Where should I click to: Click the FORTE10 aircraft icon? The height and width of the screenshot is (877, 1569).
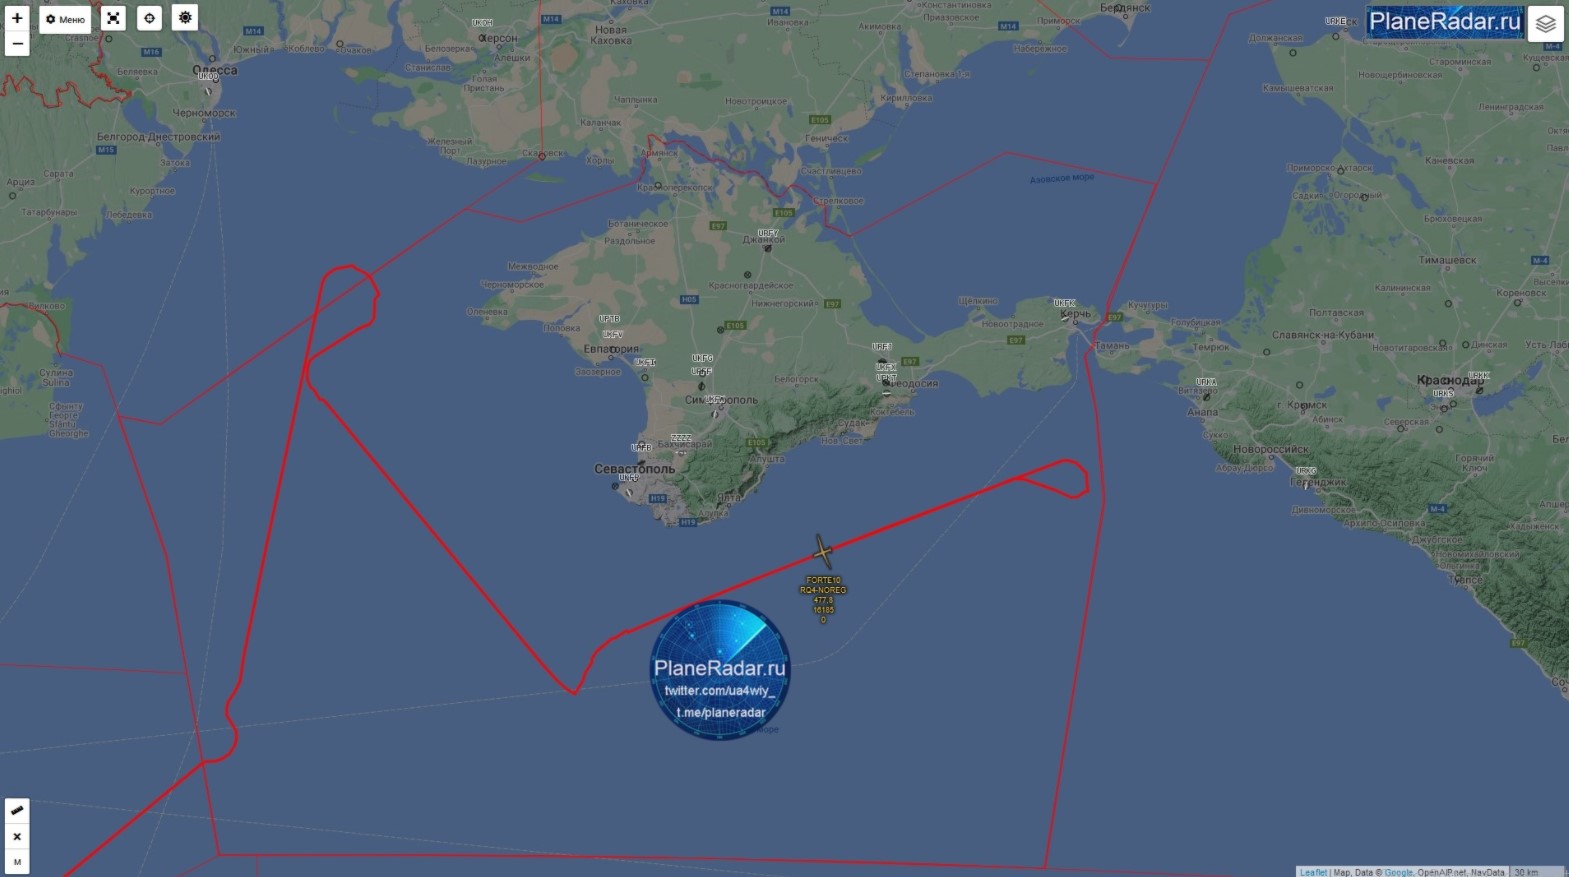pos(822,551)
